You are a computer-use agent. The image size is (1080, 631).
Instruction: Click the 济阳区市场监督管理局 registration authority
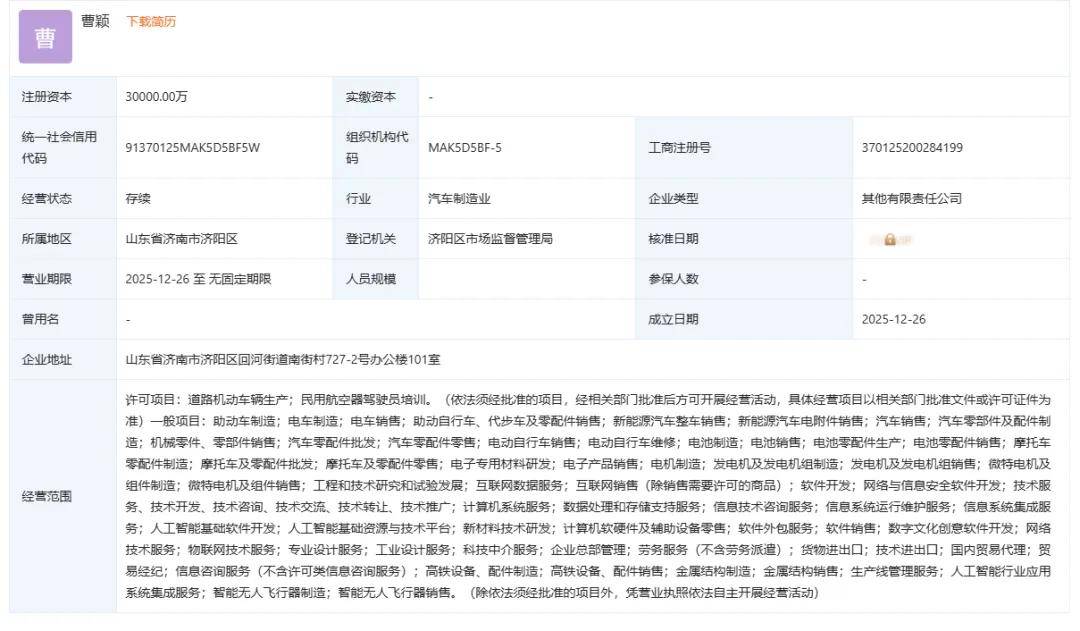click(490, 239)
